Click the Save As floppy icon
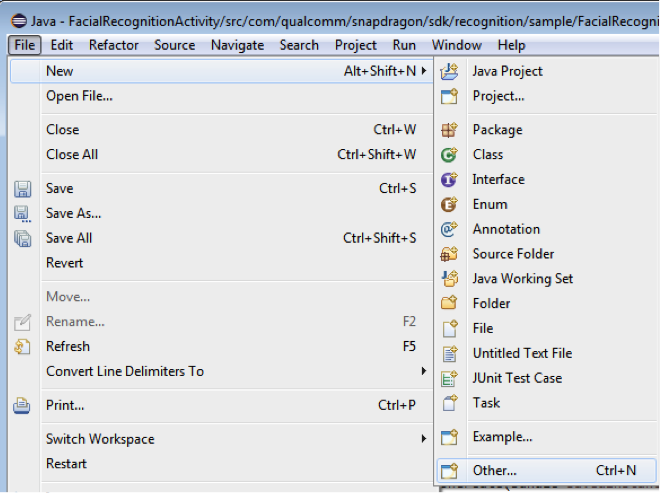The width and height of the screenshot is (660, 493). (x=23, y=214)
